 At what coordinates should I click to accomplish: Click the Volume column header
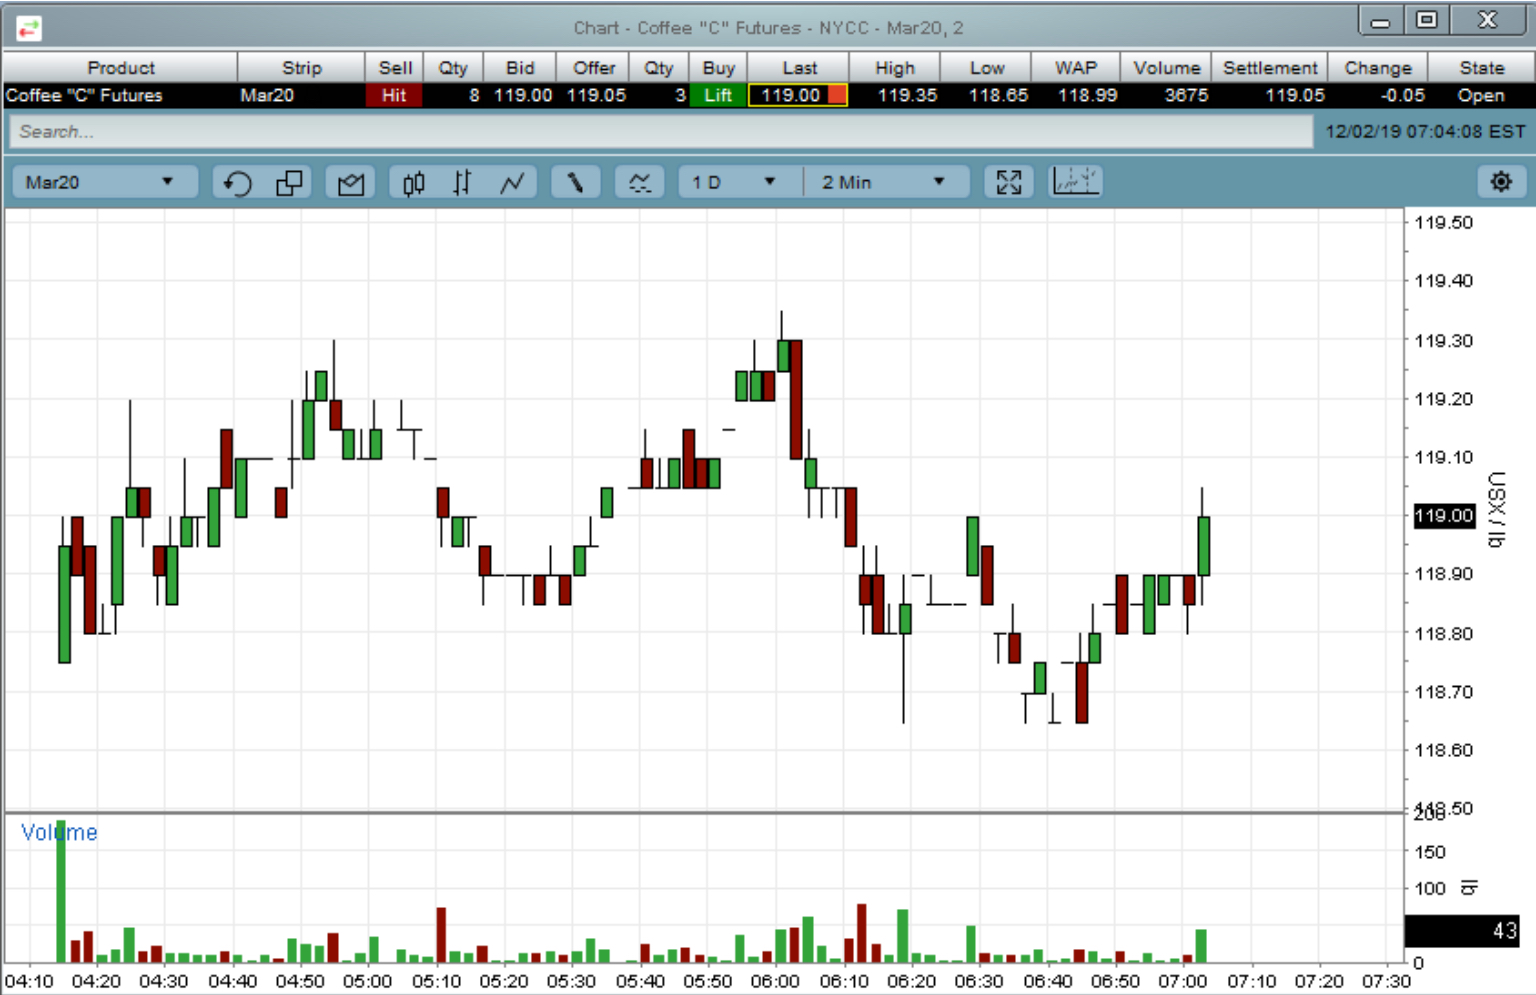pos(1166,67)
